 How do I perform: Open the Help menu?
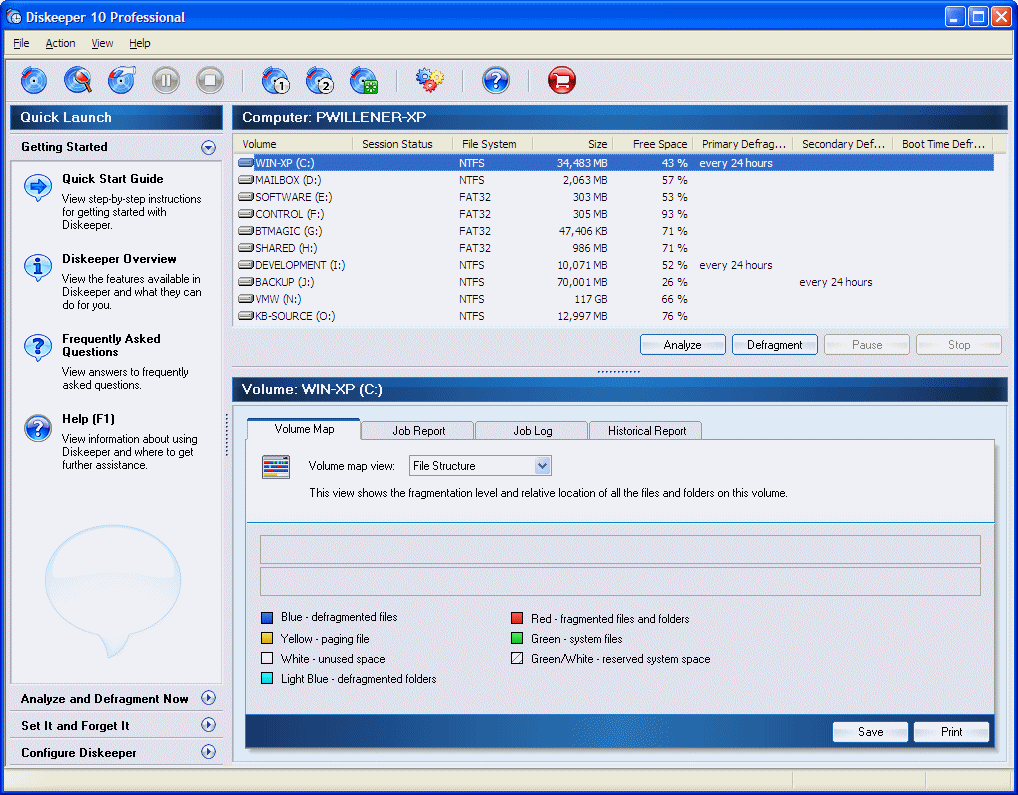point(140,43)
